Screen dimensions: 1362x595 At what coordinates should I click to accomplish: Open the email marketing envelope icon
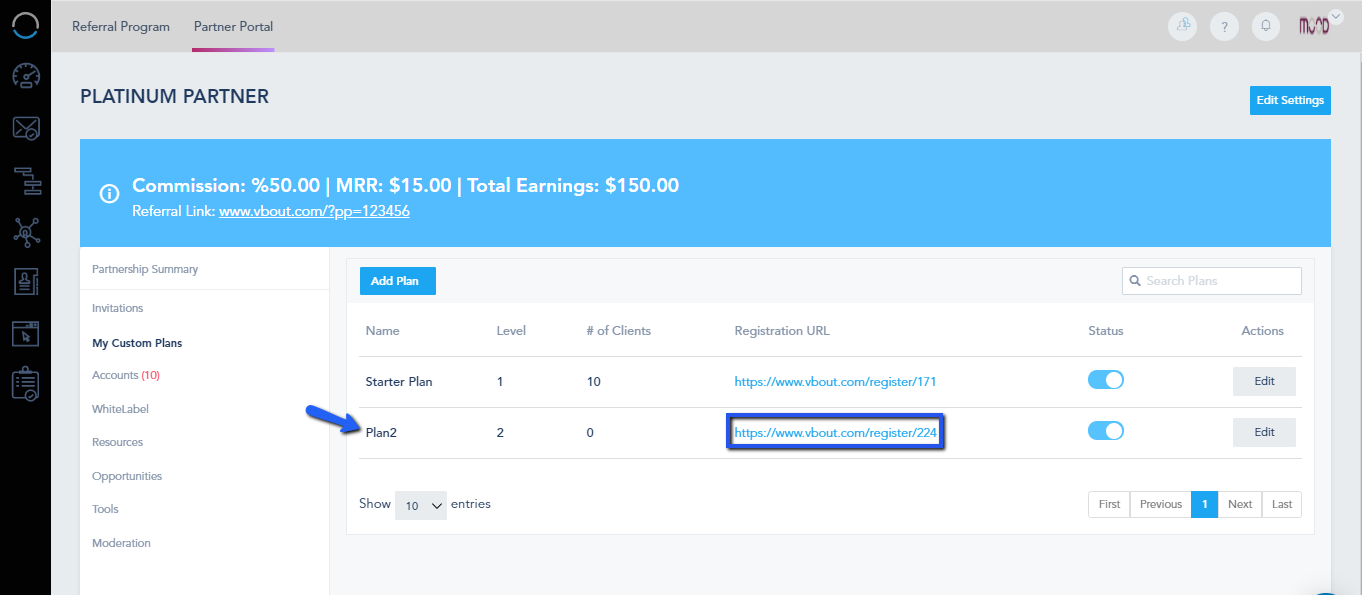click(x=26, y=128)
